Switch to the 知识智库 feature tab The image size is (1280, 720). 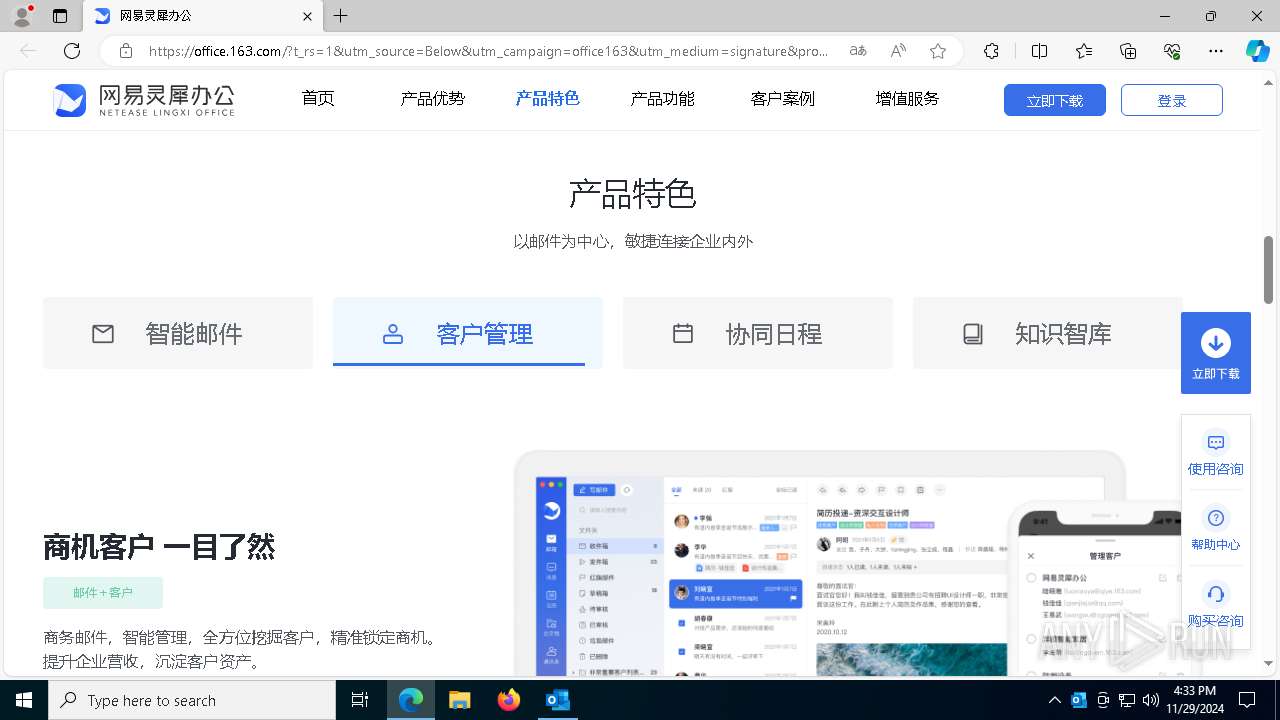[x=1047, y=333]
